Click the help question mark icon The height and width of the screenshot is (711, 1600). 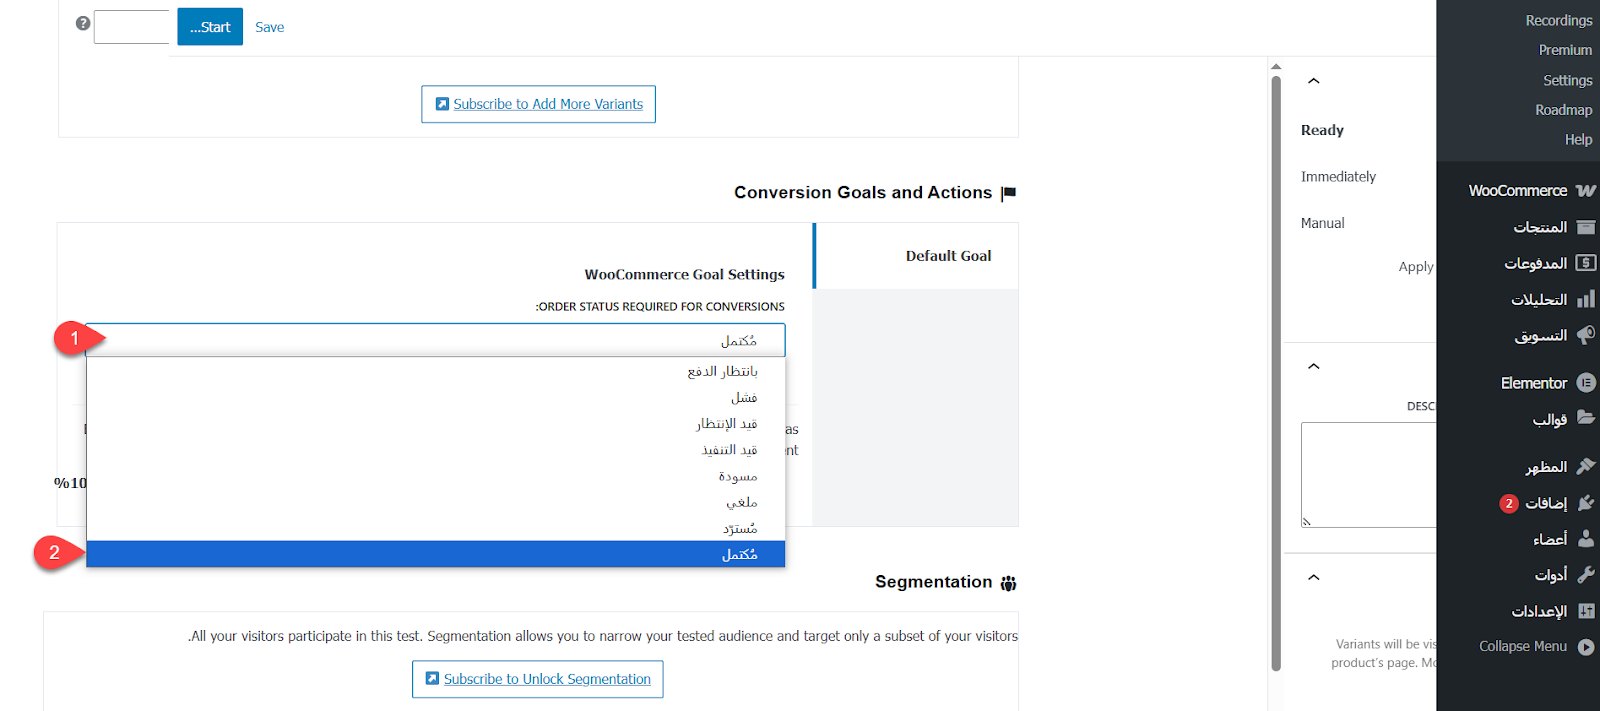[x=83, y=23]
